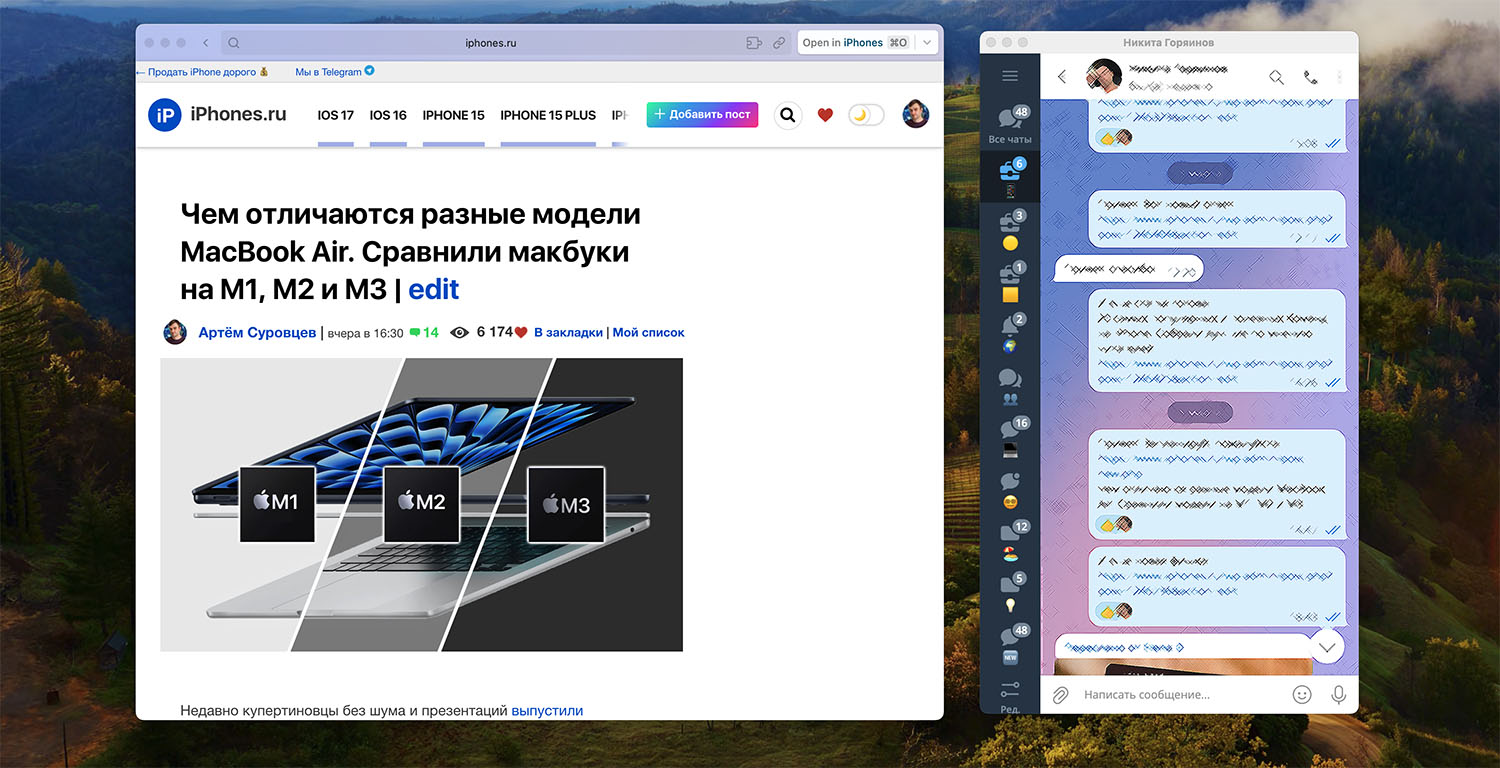Click 'Ред.' edit folders button in Telegram
Screen dimensions: 1500x768
(1010, 697)
